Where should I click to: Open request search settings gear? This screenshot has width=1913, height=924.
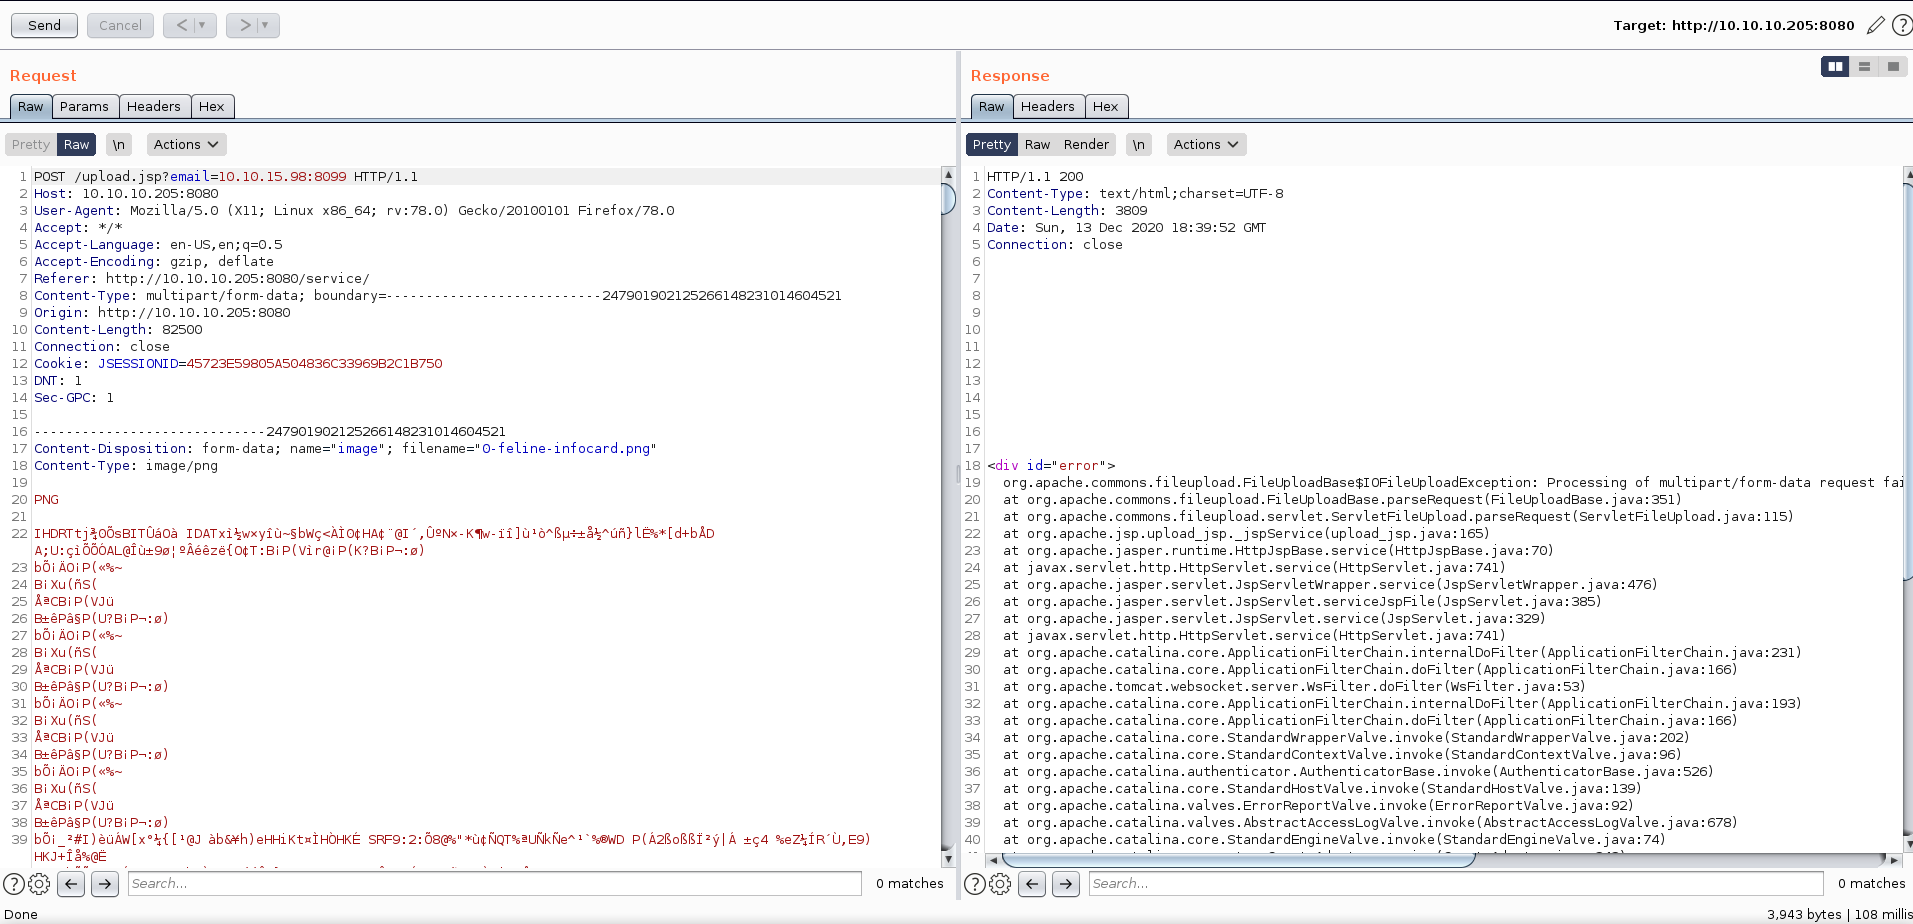[39, 884]
